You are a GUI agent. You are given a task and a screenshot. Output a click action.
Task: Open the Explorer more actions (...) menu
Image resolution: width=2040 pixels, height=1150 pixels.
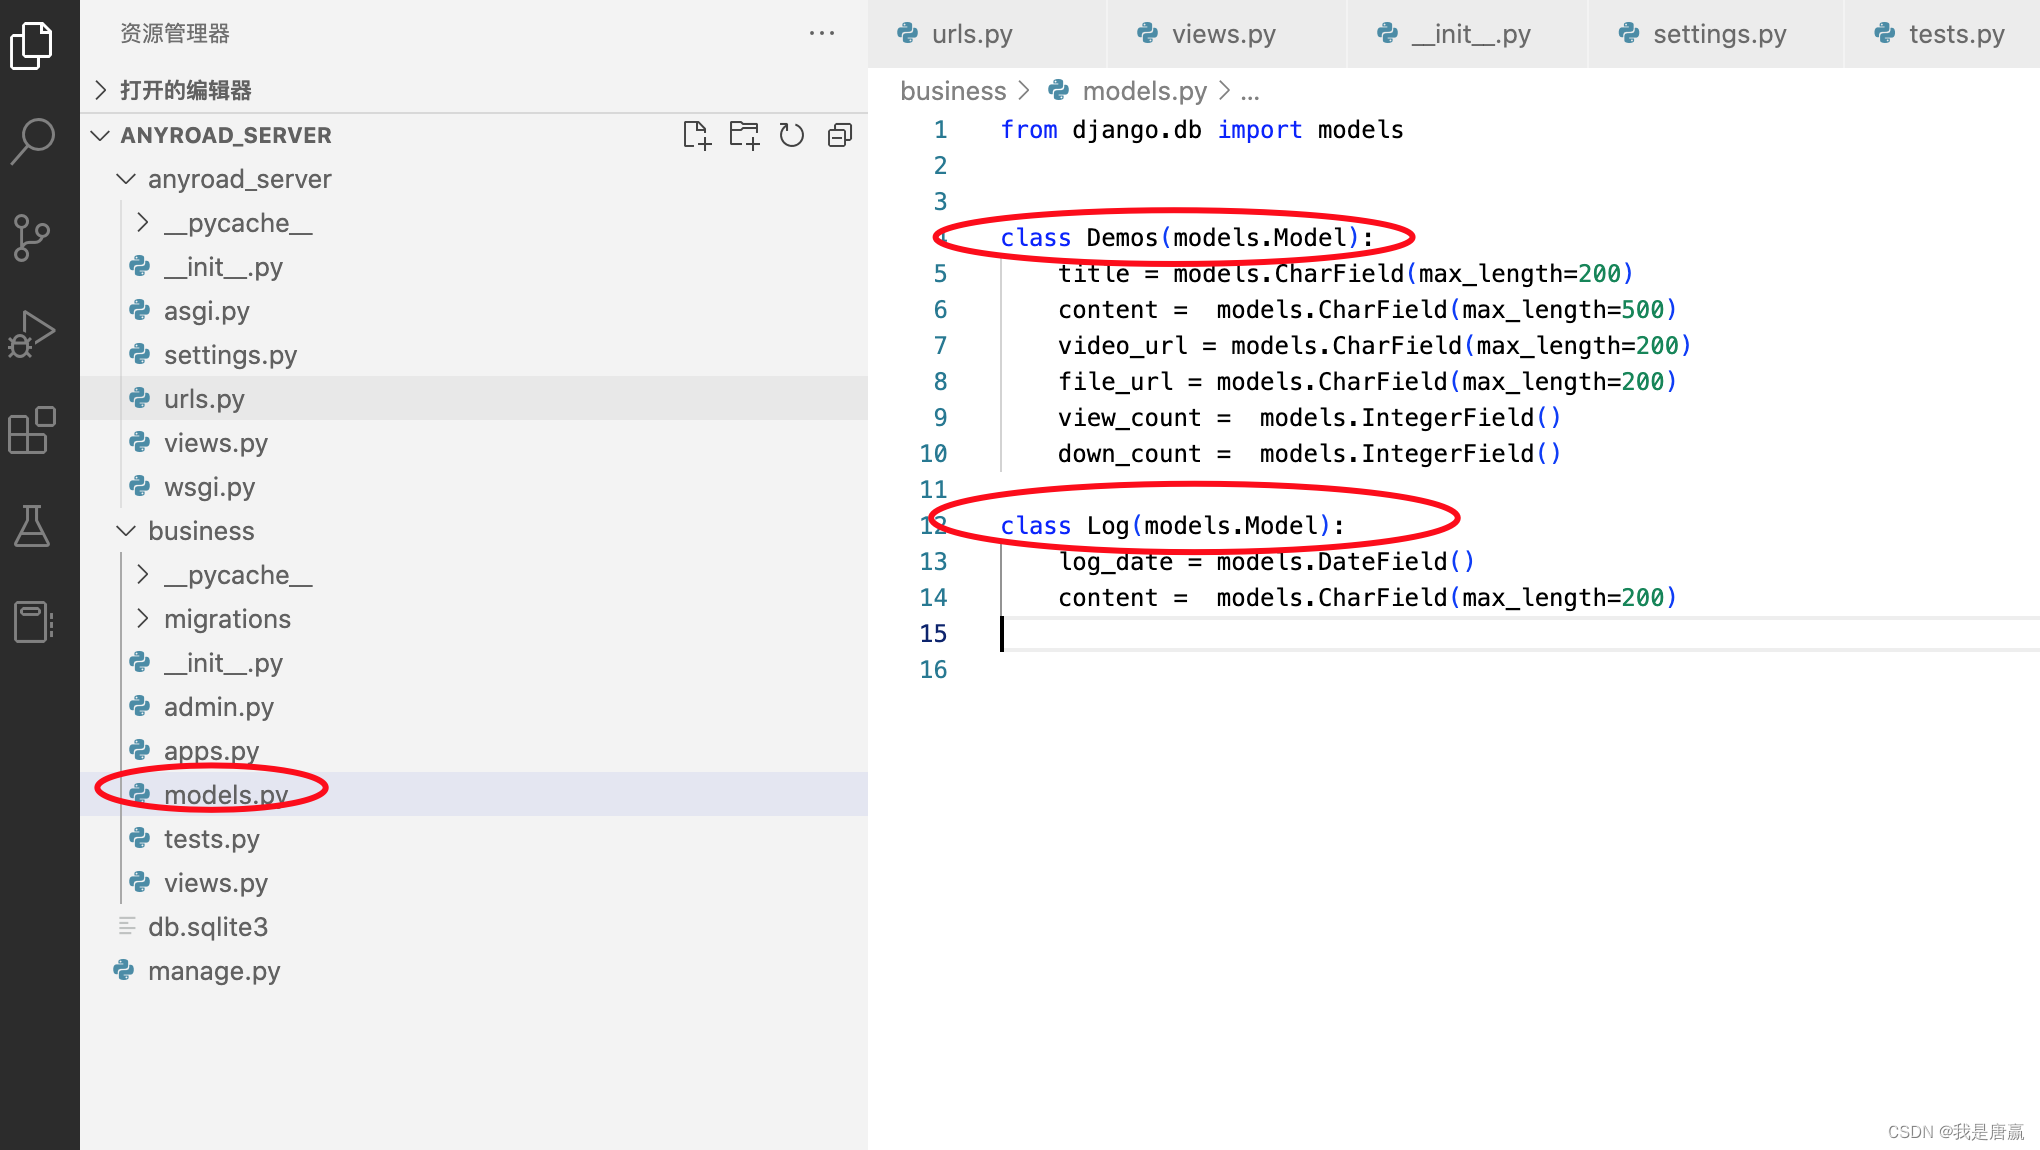pos(821,33)
